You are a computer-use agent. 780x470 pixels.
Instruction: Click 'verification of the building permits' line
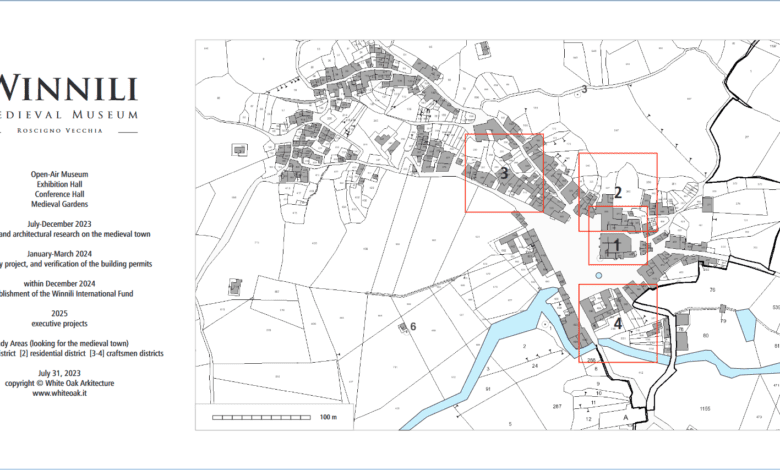[x=76, y=264]
